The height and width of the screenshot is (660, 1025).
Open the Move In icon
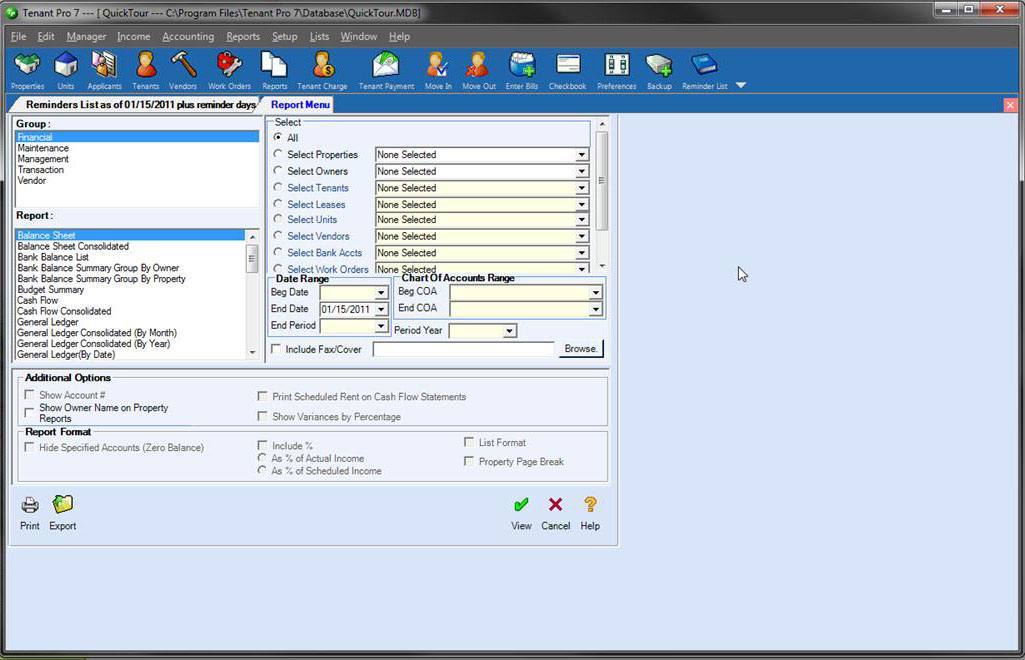[x=437, y=70]
